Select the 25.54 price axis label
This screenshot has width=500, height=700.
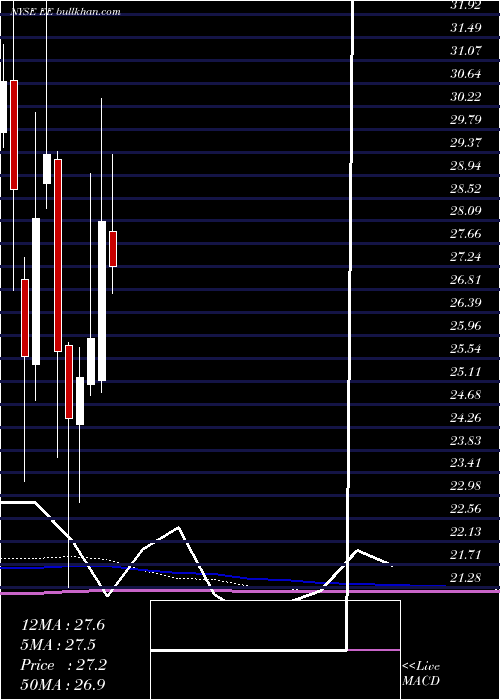click(x=466, y=349)
